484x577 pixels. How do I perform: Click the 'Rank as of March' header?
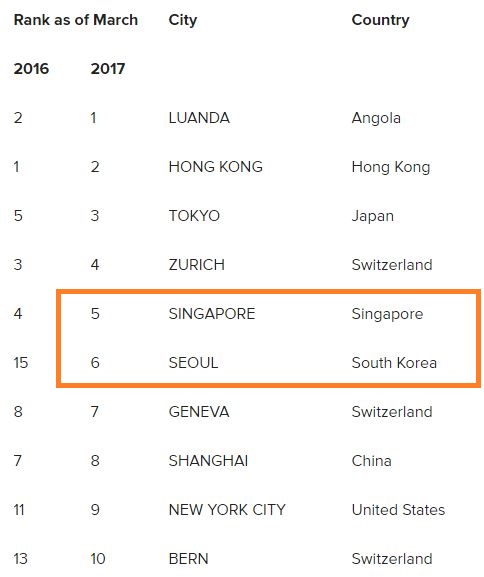point(76,20)
